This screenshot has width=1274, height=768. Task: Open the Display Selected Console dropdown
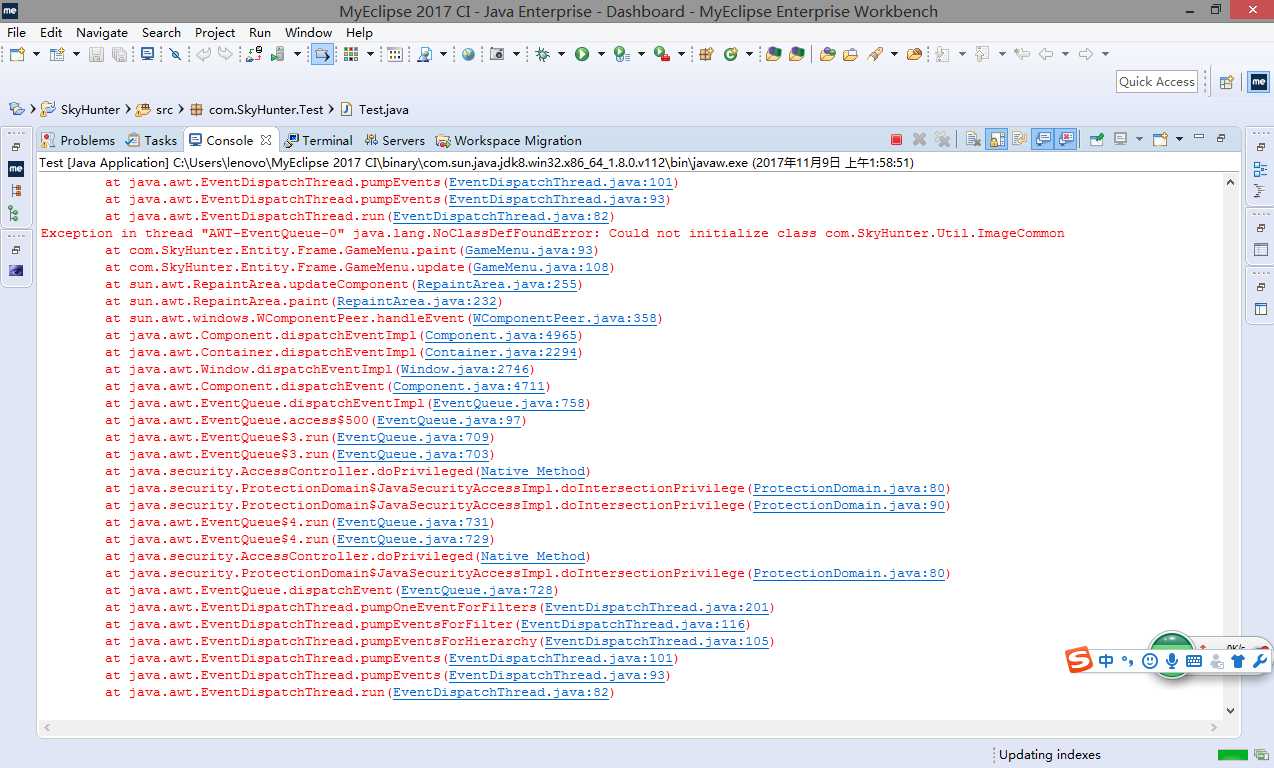[1138, 140]
